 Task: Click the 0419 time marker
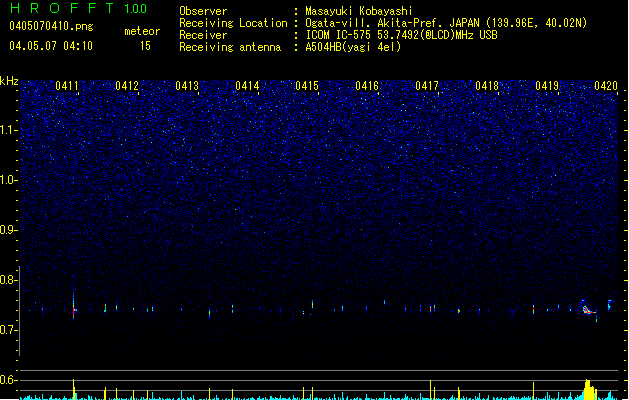point(547,86)
